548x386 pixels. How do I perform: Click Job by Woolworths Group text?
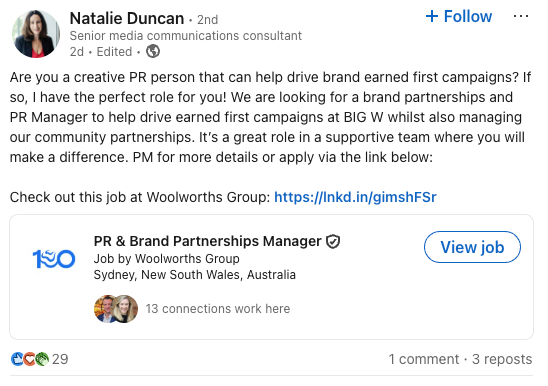[x=166, y=259]
